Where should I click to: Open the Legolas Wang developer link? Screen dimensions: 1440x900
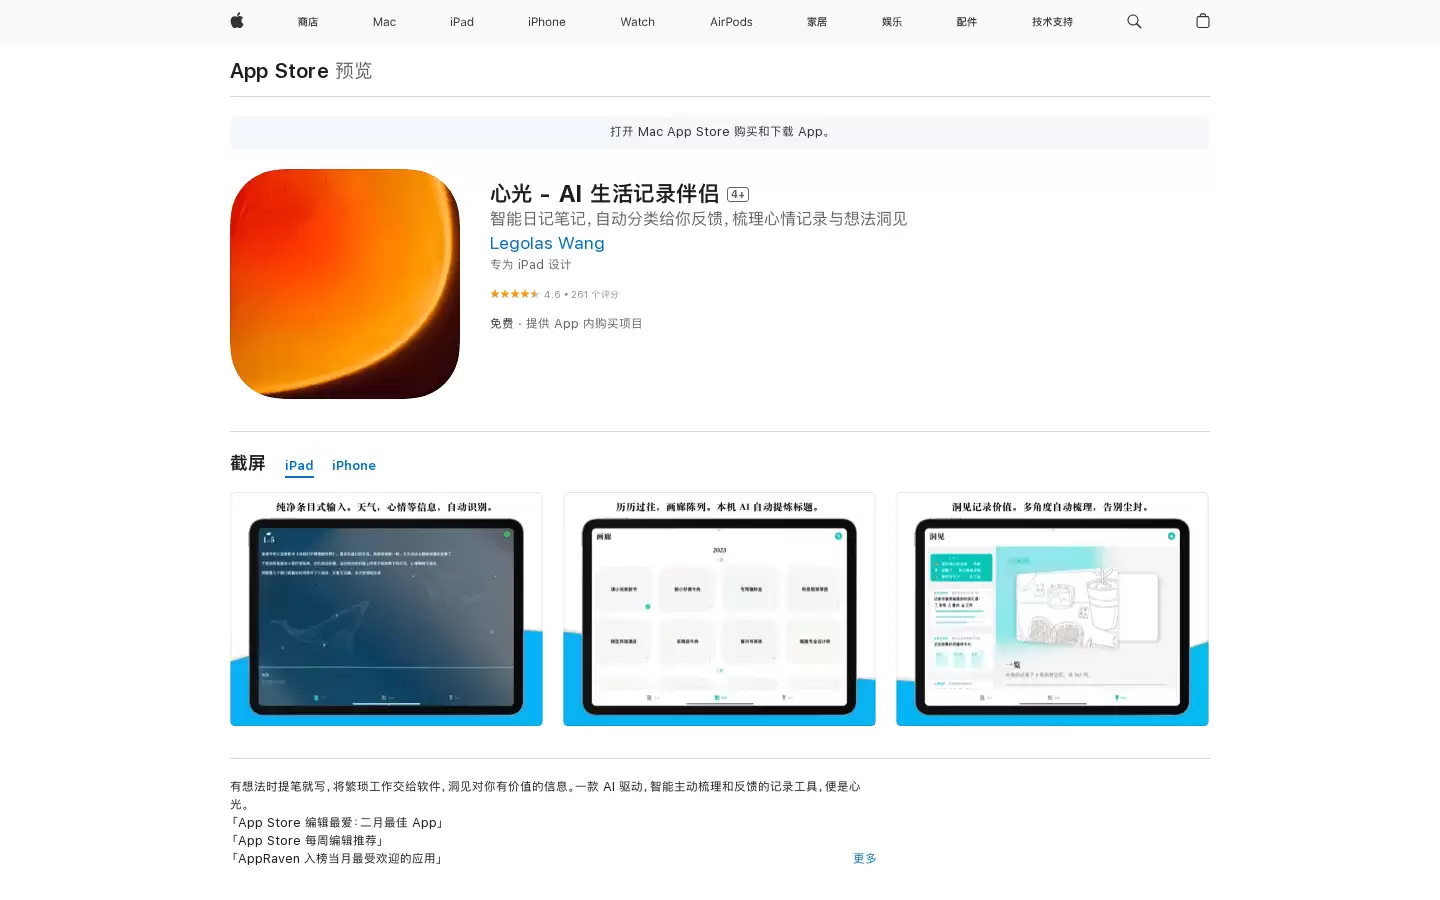547,243
